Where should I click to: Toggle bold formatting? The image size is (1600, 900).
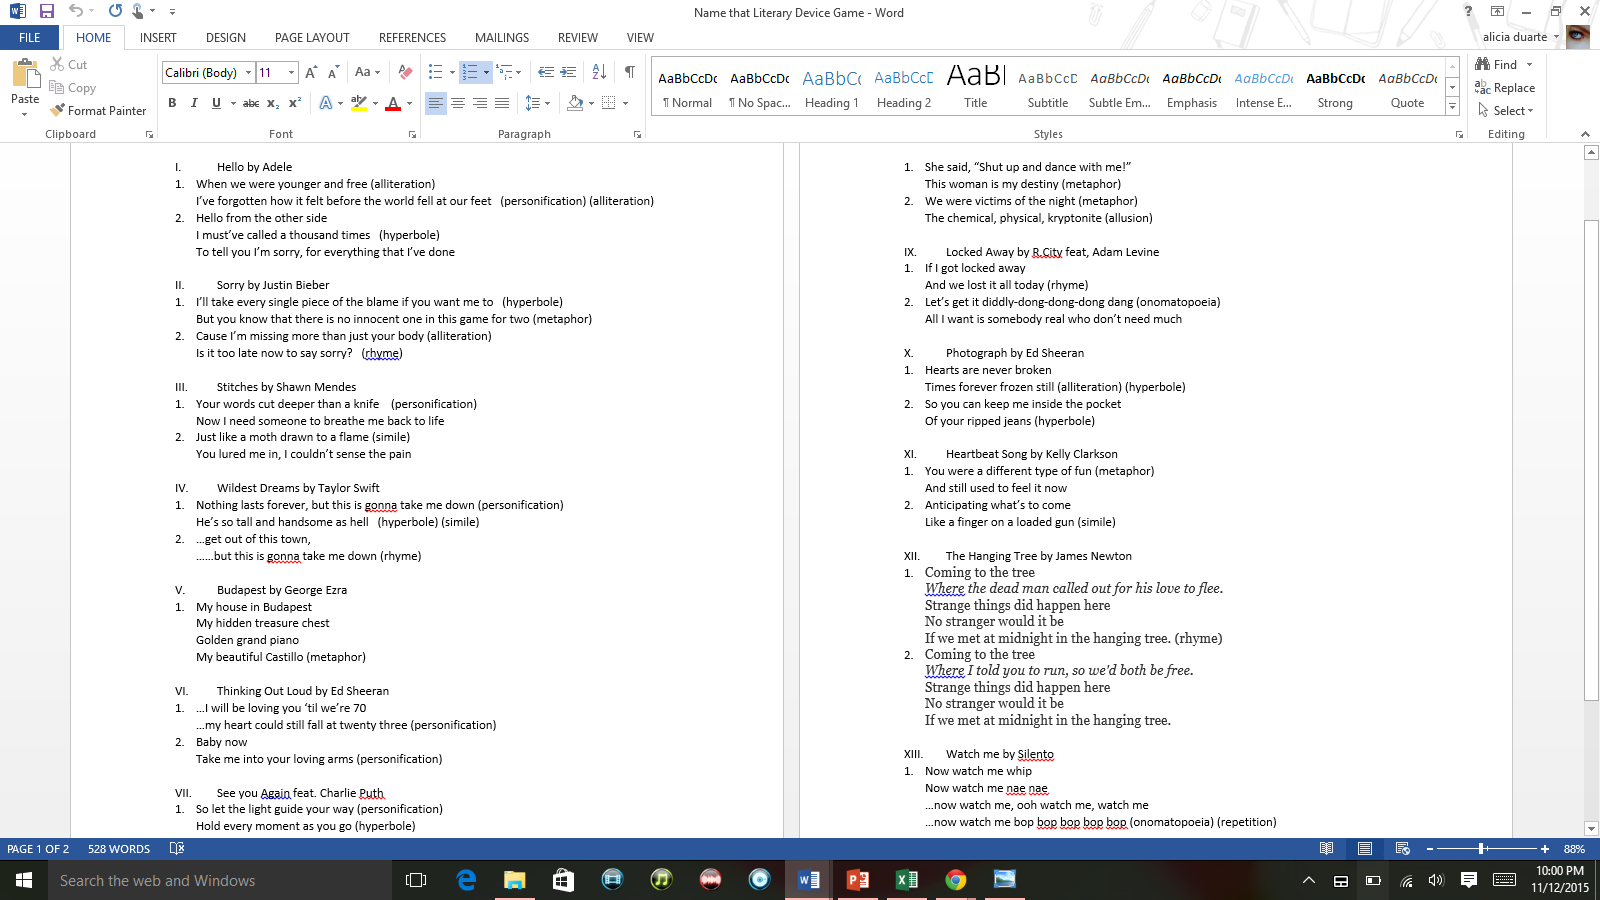click(x=172, y=103)
